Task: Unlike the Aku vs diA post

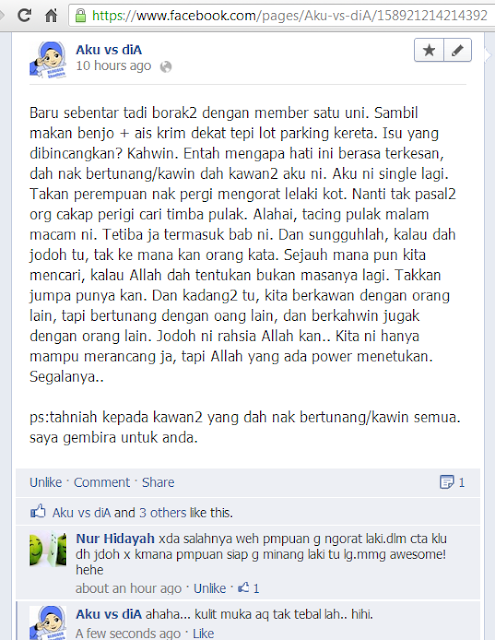Action: [x=45, y=482]
